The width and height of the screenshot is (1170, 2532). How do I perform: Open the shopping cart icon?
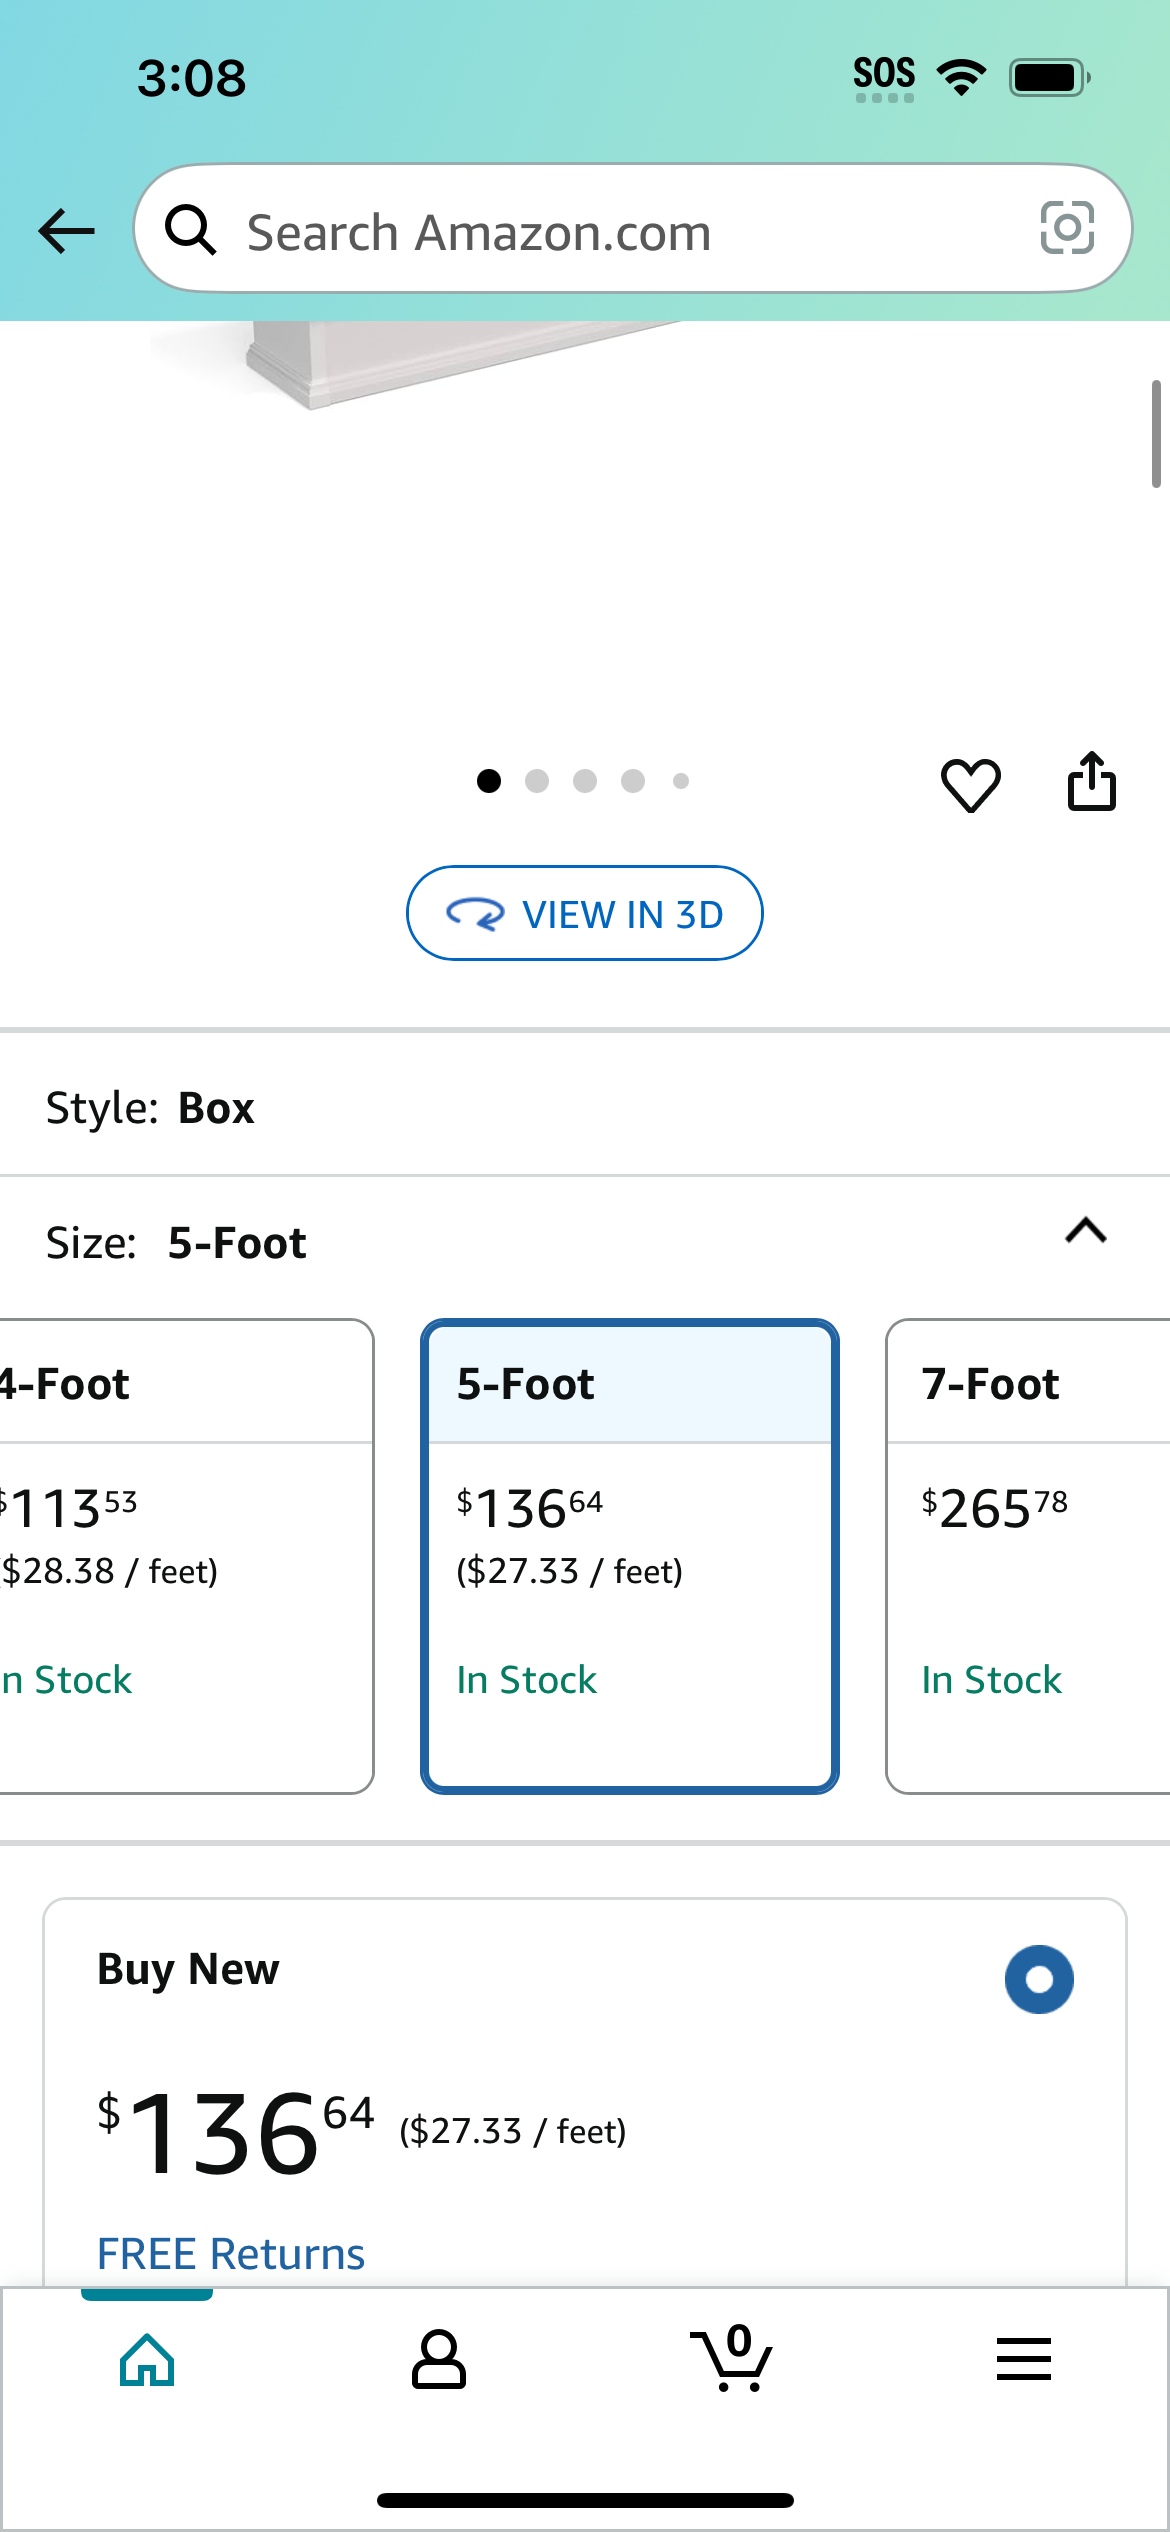pyautogui.click(x=731, y=2358)
